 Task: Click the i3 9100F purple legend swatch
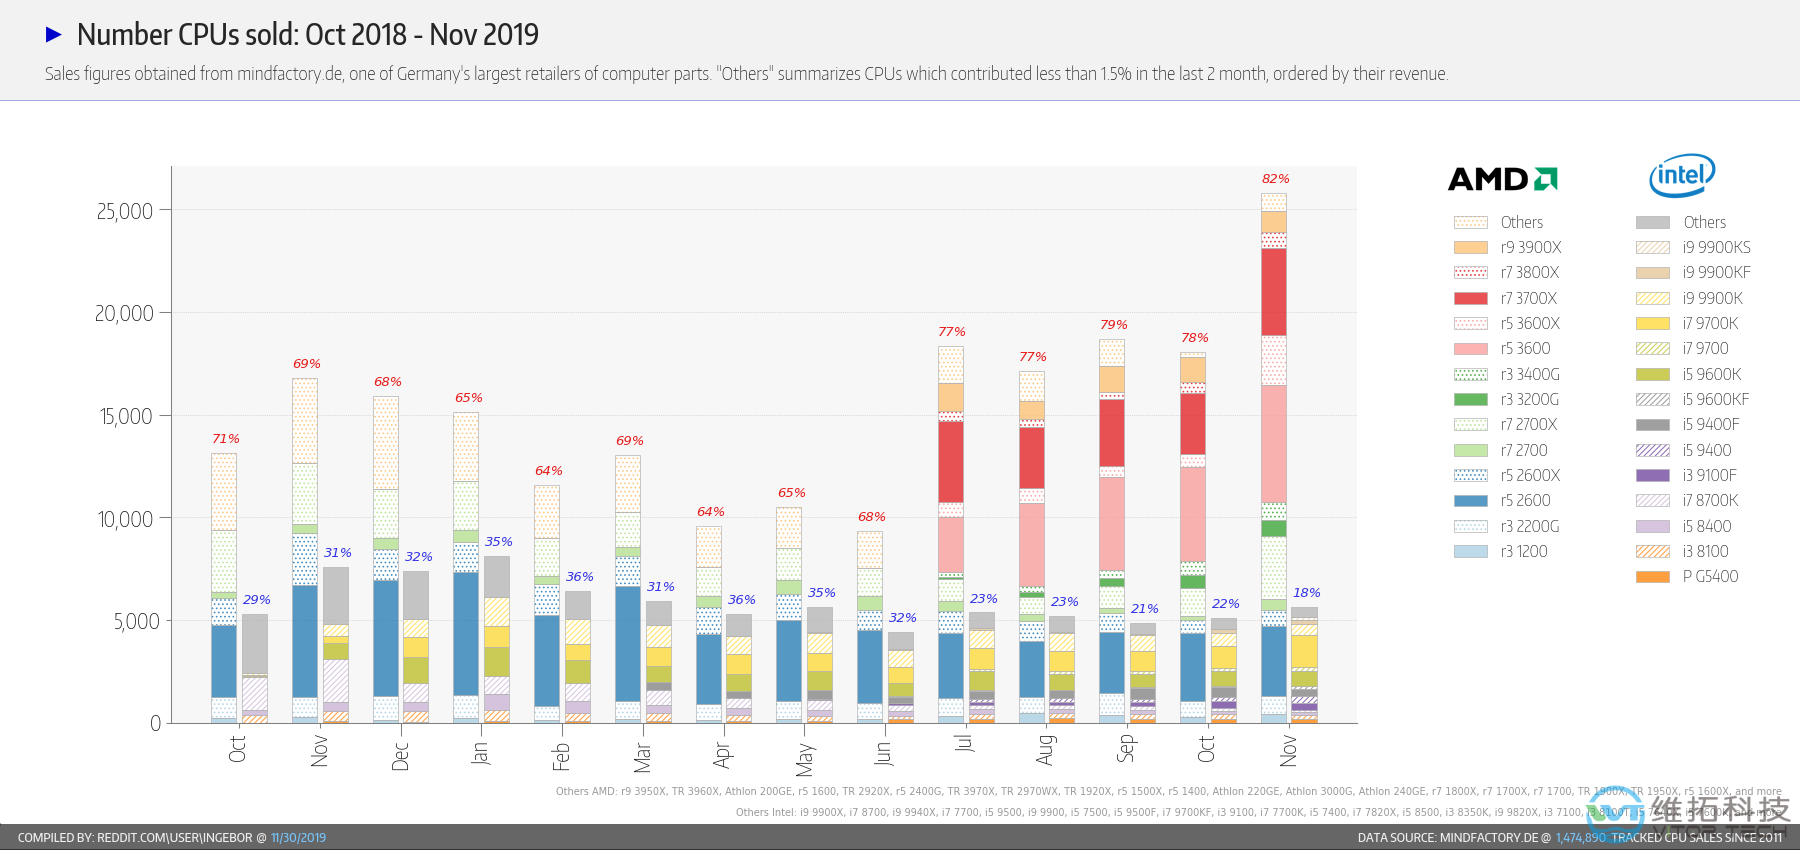pos(1653,475)
